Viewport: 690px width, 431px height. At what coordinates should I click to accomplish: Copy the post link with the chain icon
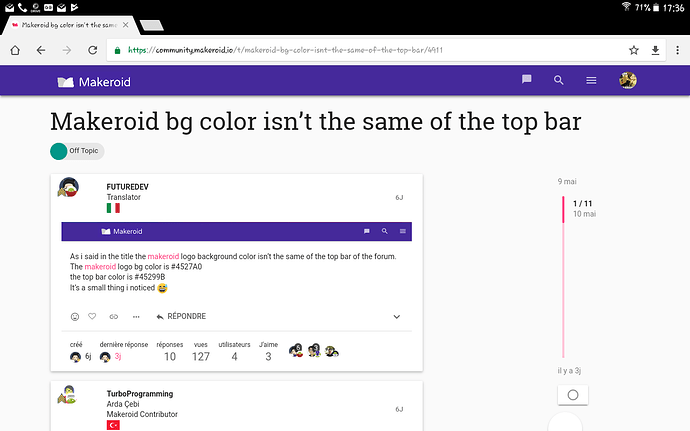coord(114,317)
